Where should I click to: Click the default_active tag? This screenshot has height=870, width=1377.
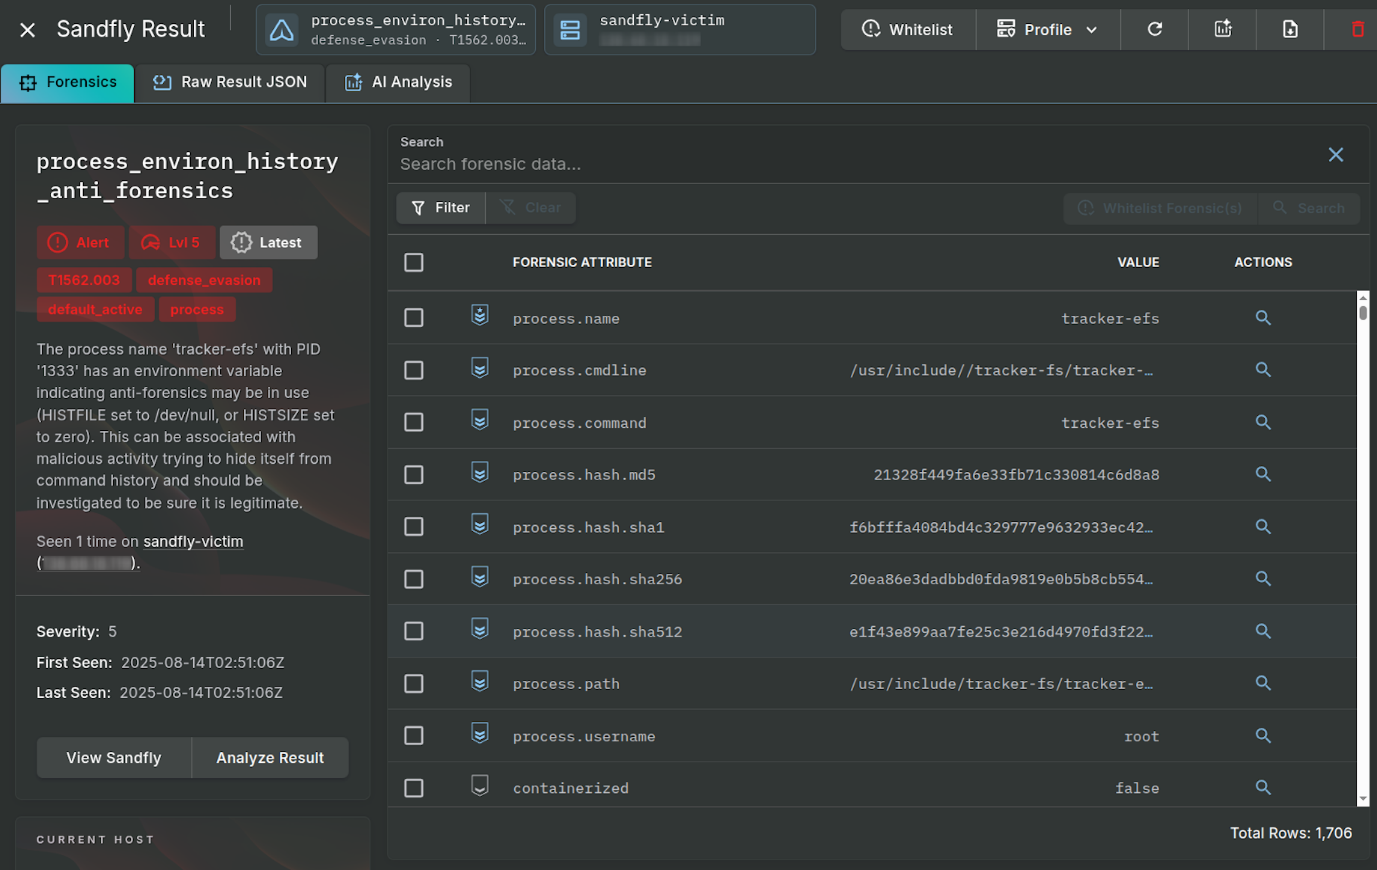(x=95, y=309)
